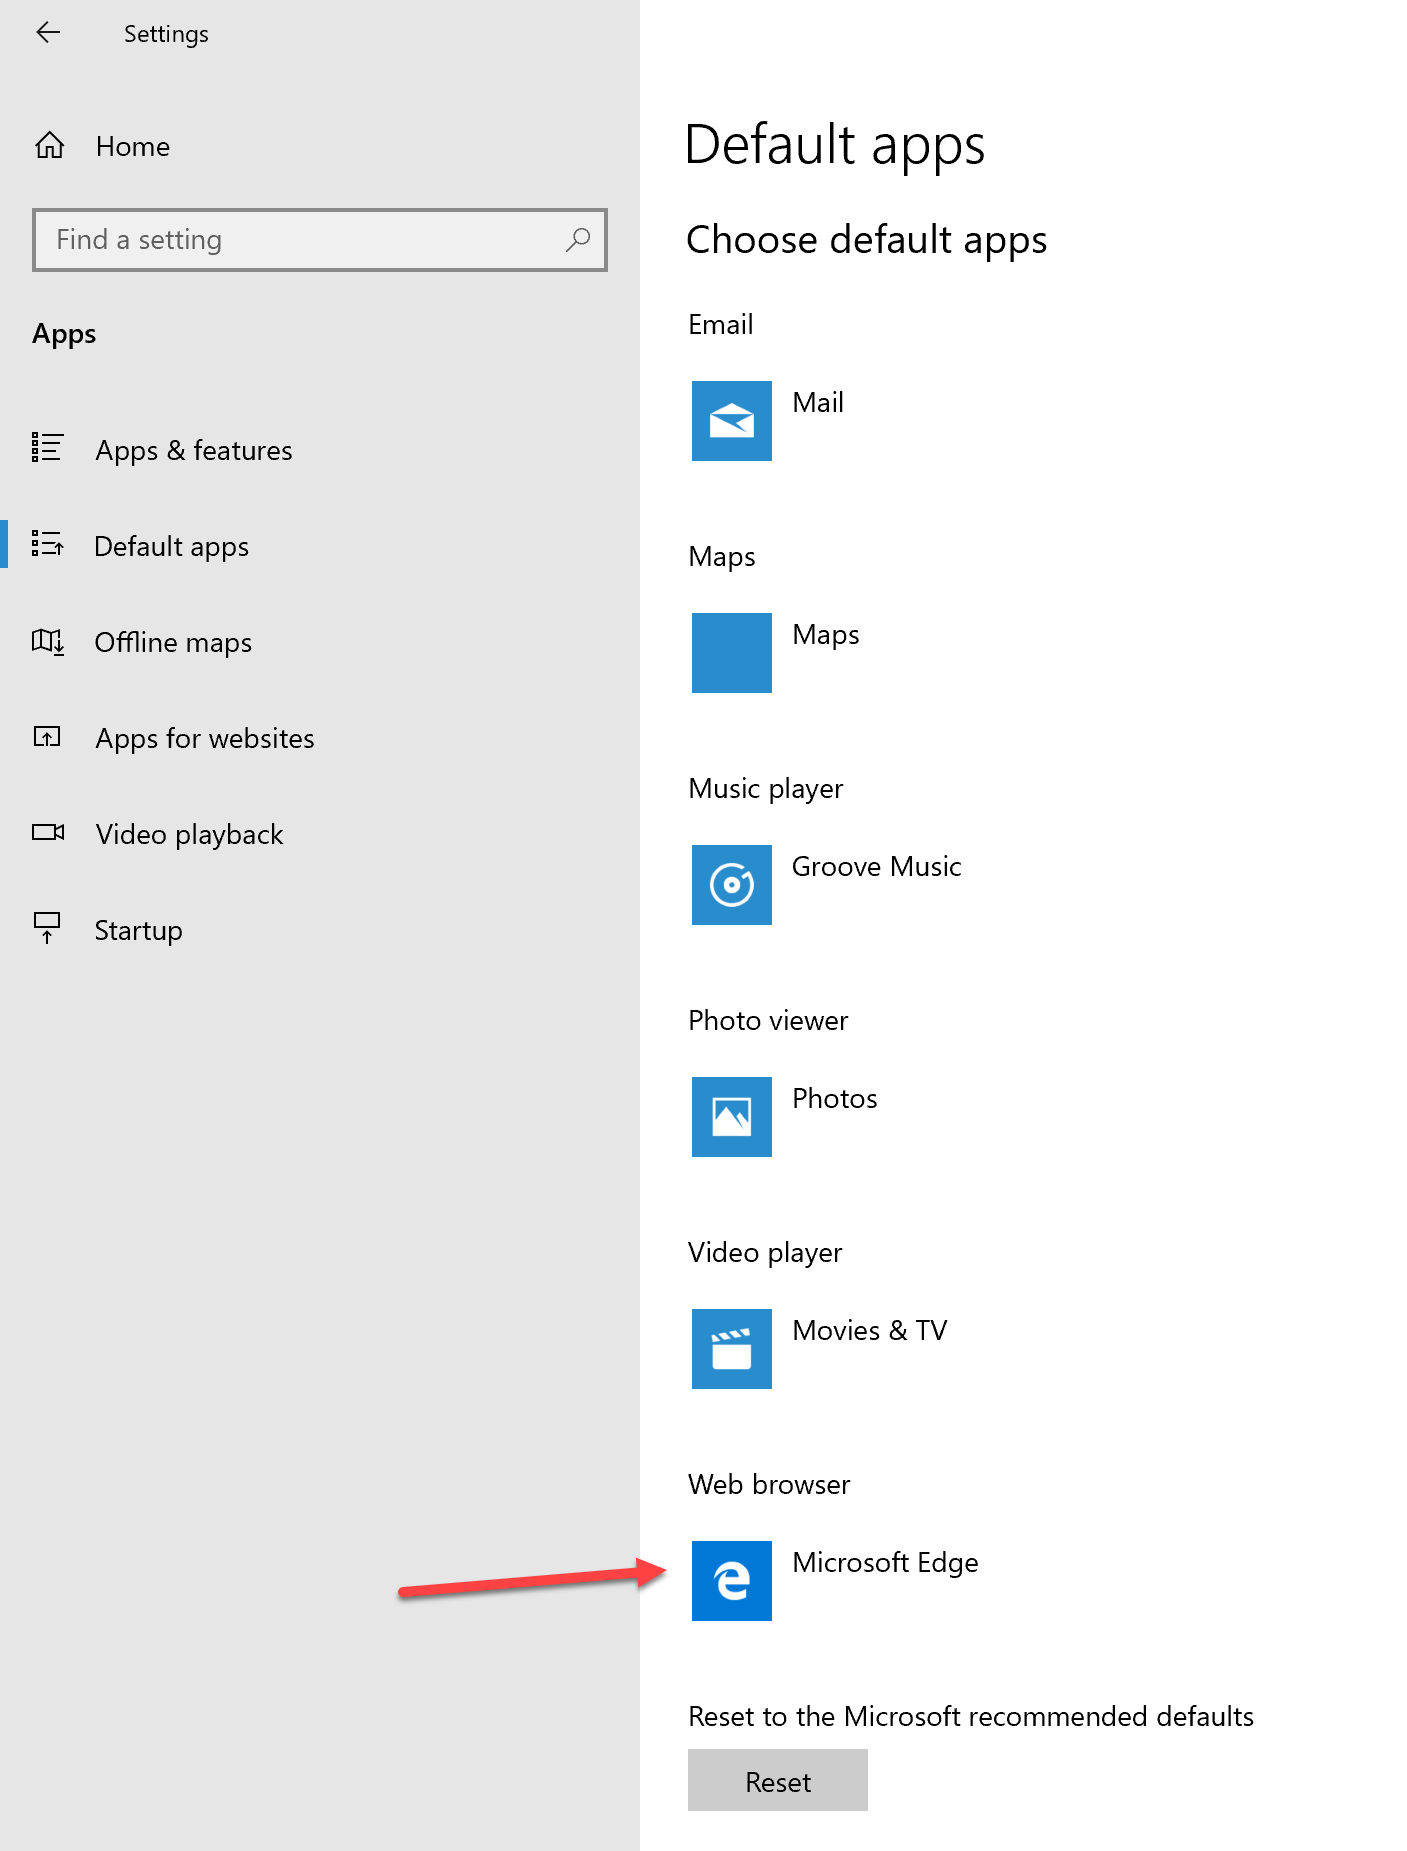Viewport: 1407px width, 1851px height.
Task: Go back with the Settings arrow
Action: tap(48, 33)
